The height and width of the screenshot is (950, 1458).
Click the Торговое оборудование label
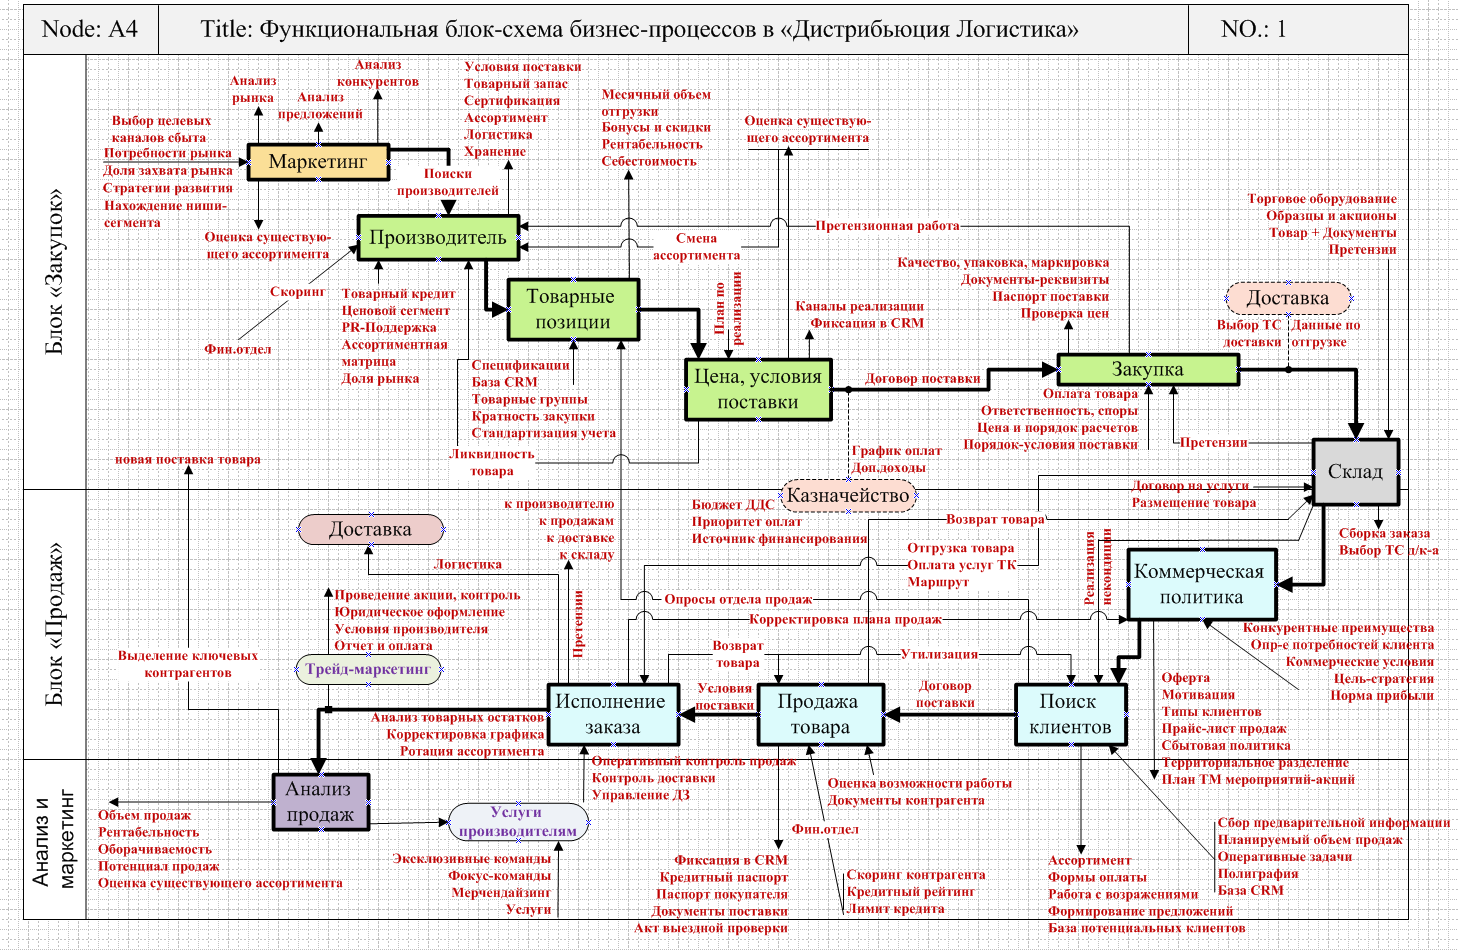tap(1322, 199)
